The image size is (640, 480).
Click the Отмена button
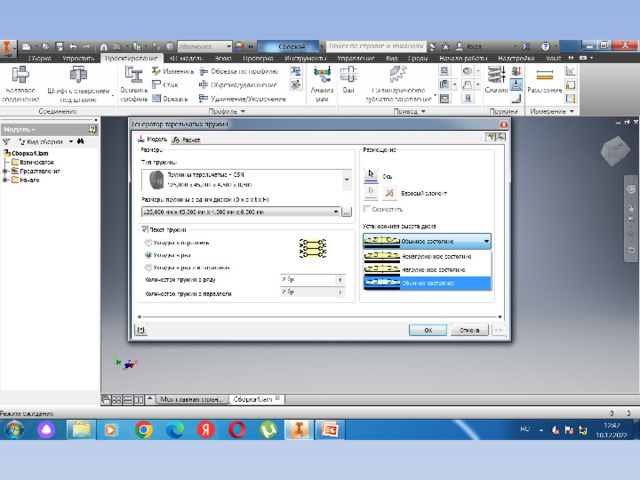(465, 329)
